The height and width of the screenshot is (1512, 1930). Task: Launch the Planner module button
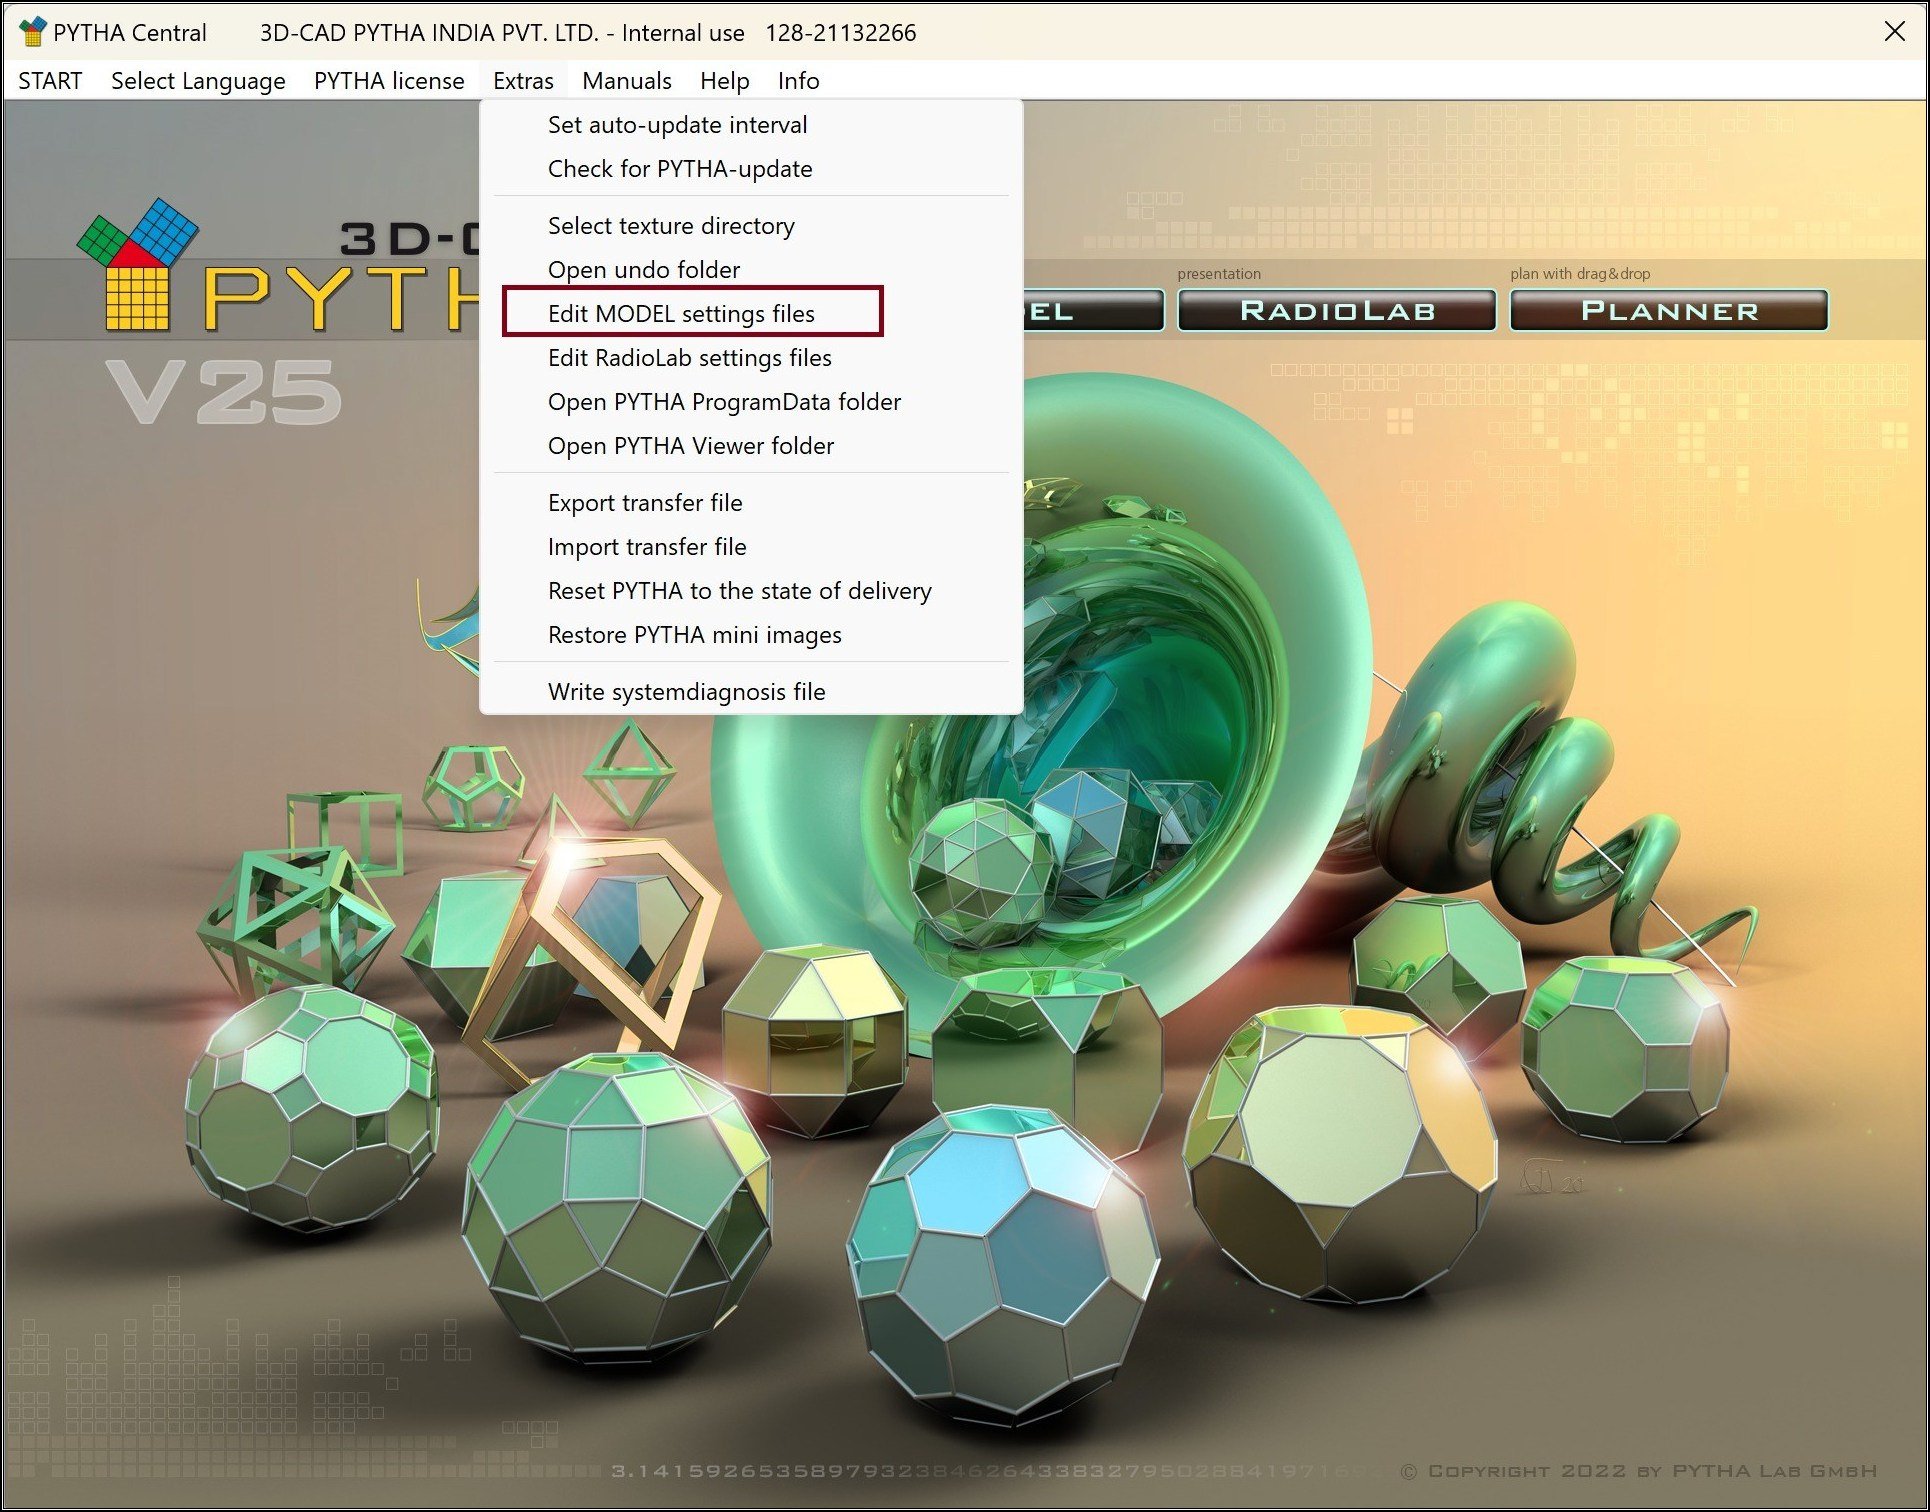tap(1669, 311)
